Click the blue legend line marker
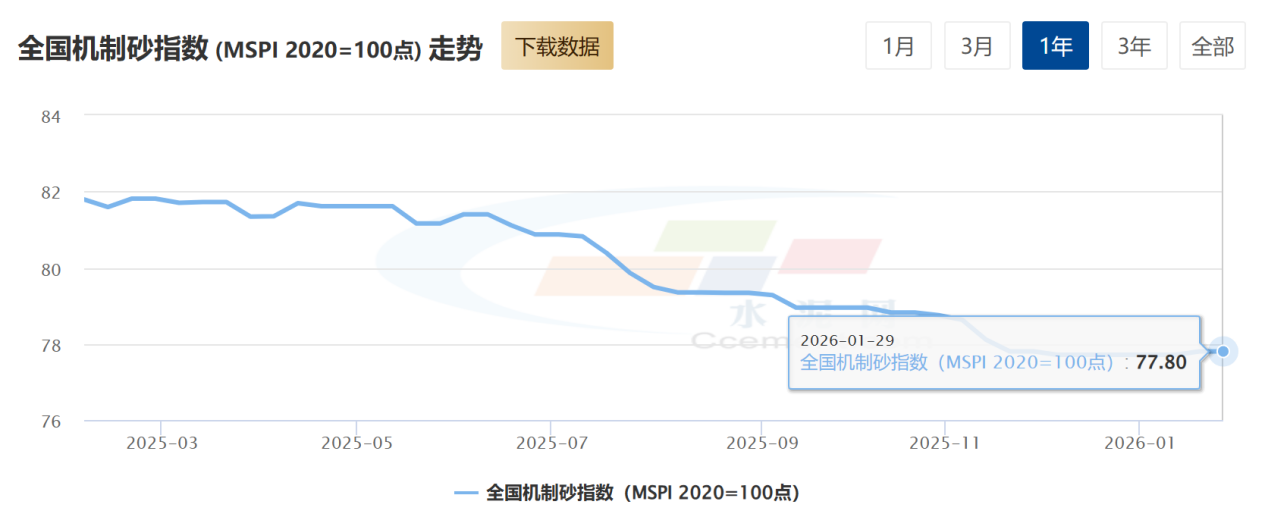 coord(467,492)
